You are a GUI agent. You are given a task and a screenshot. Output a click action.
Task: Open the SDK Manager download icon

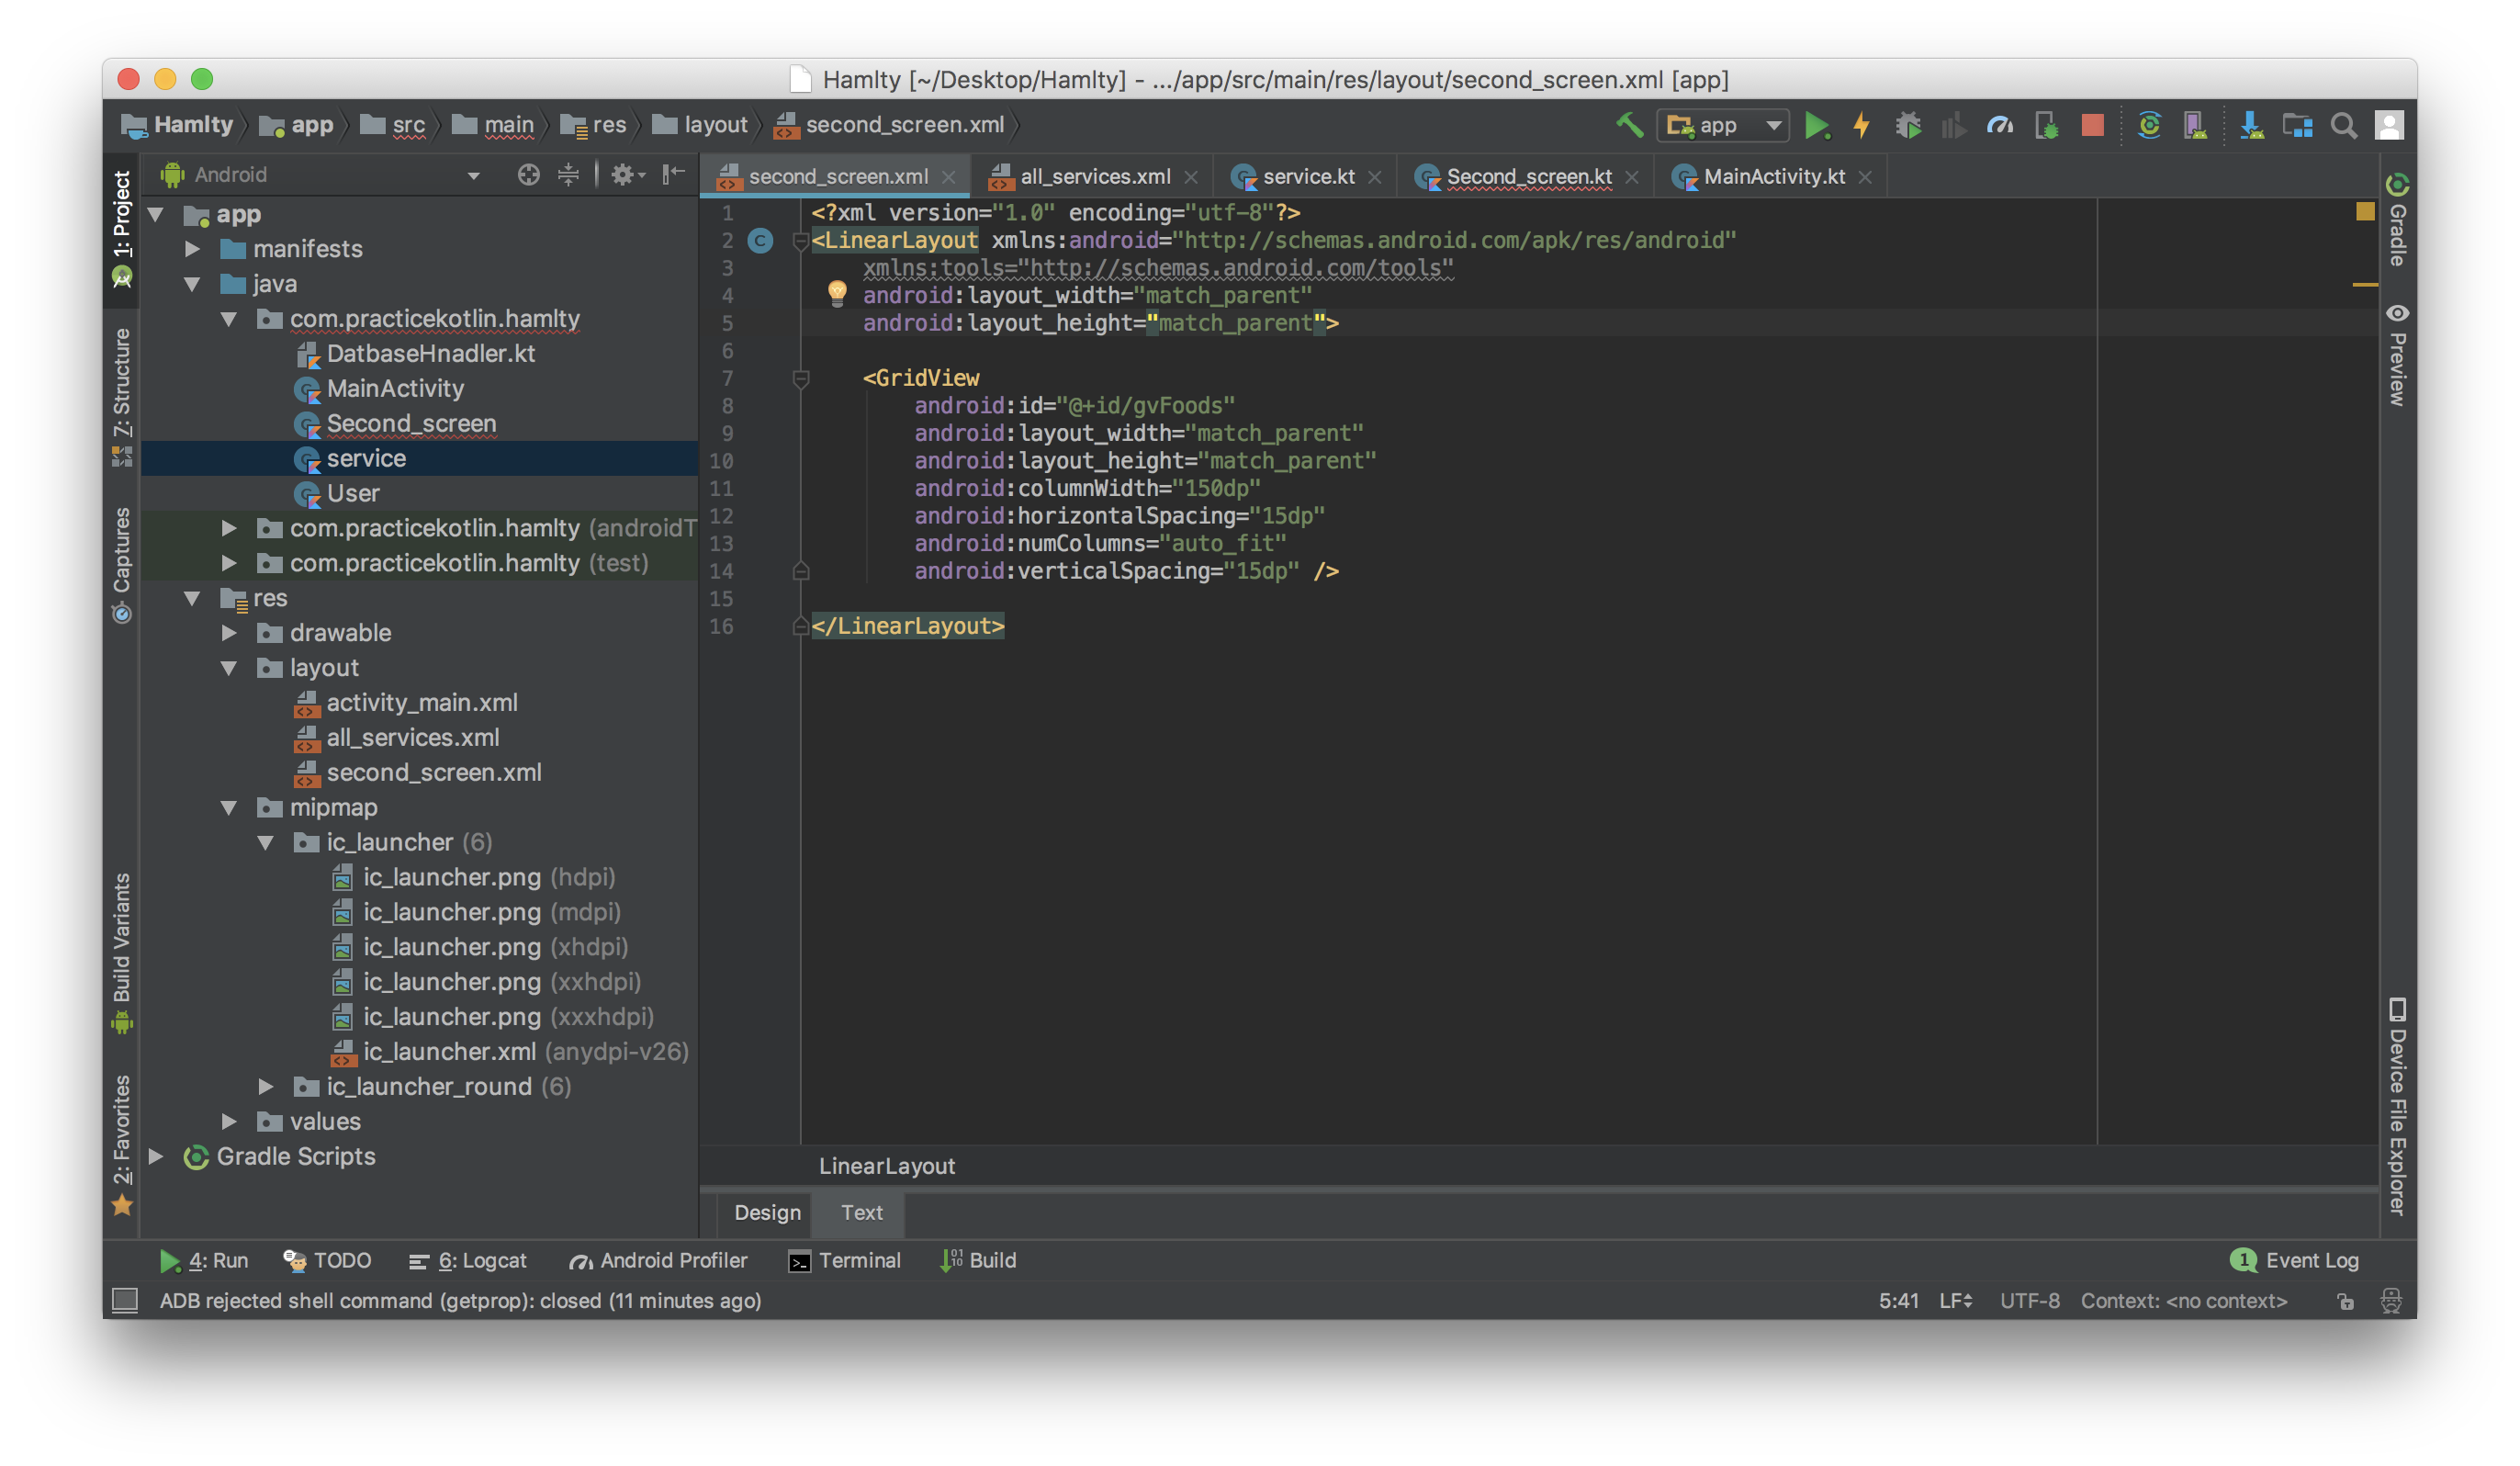(2251, 125)
